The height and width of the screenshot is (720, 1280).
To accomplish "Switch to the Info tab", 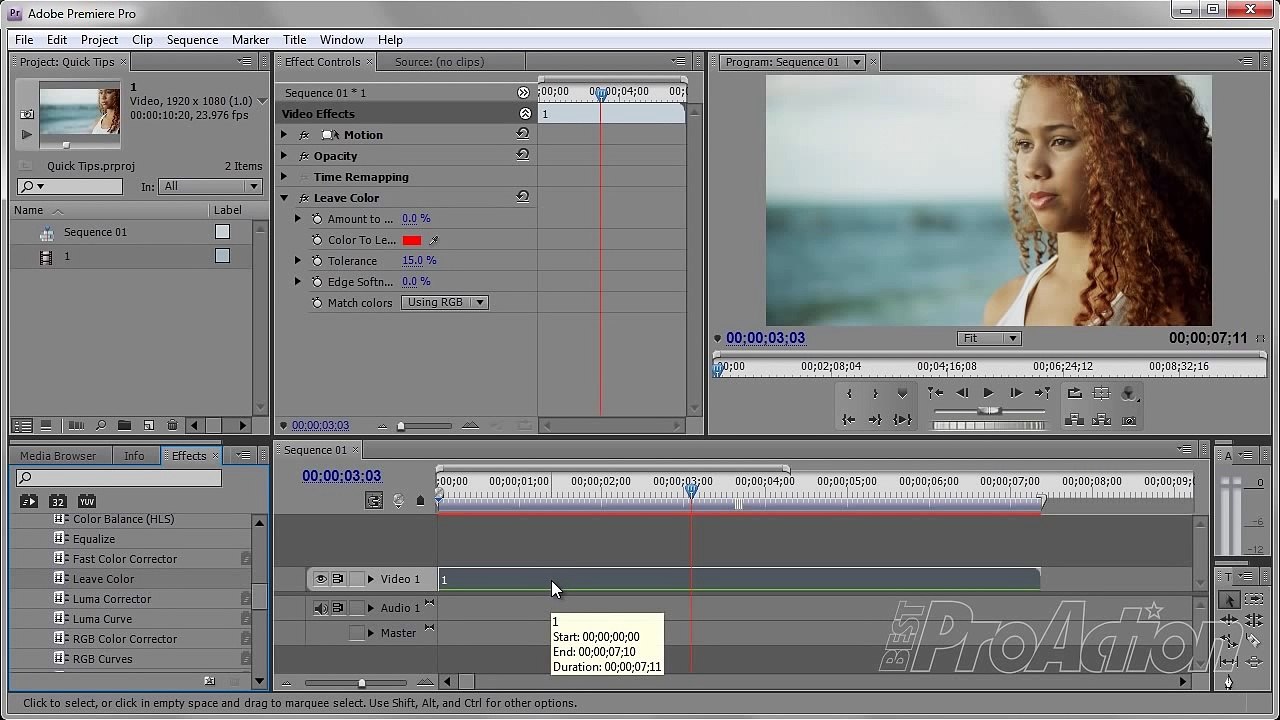I will [134, 456].
